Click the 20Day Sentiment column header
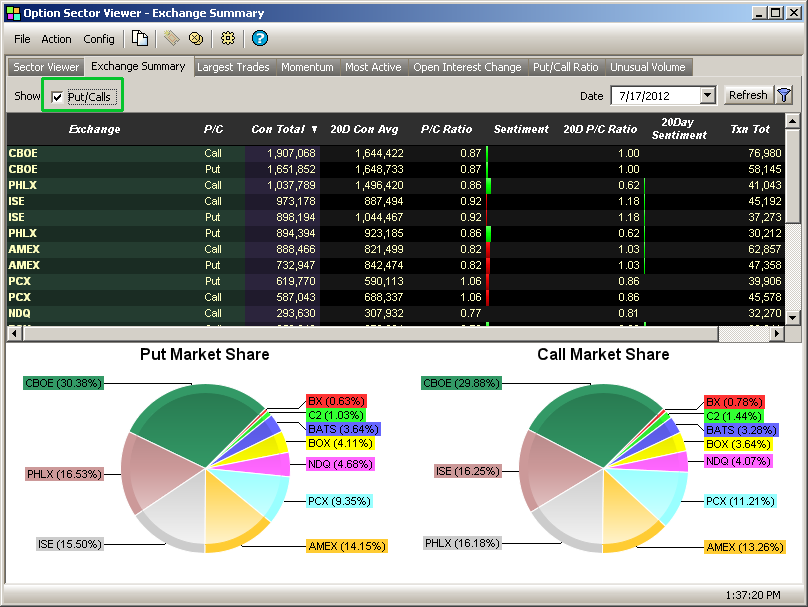The image size is (808, 607). pos(679,129)
